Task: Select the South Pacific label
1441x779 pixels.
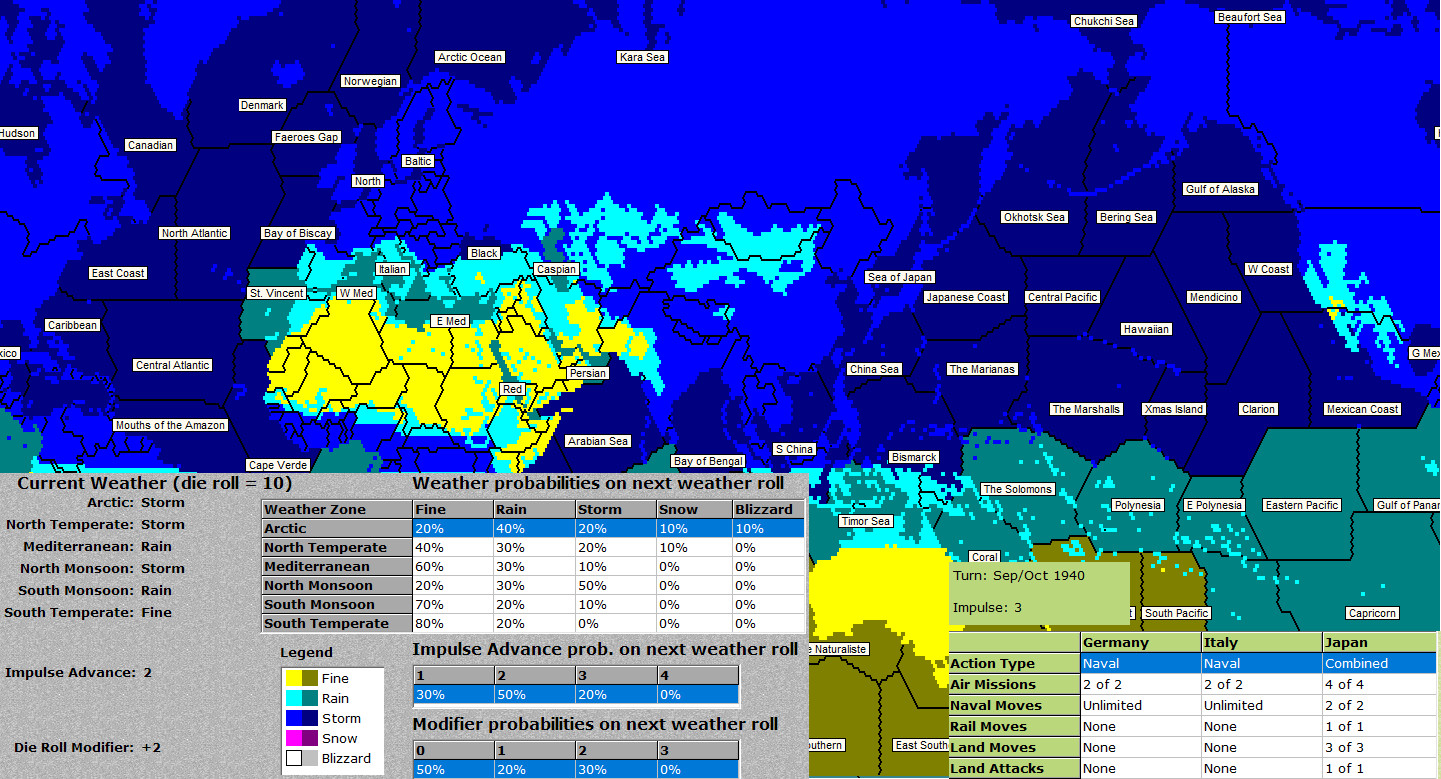Action: (x=1177, y=613)
